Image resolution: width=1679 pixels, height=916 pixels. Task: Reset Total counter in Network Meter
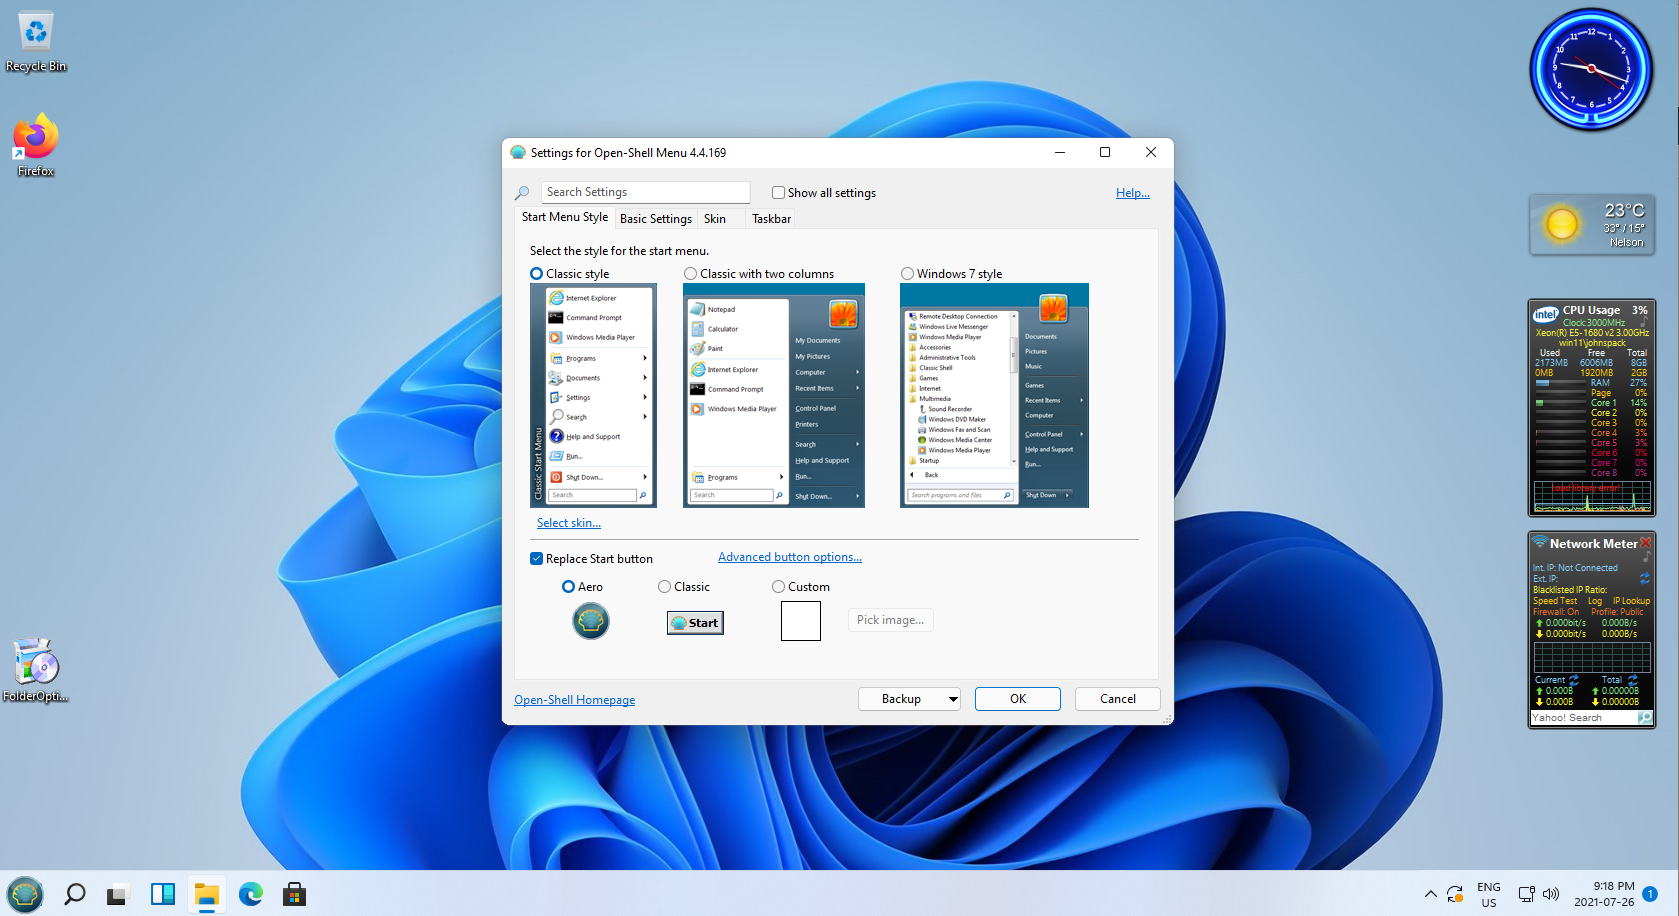(x=1633, y=680)
